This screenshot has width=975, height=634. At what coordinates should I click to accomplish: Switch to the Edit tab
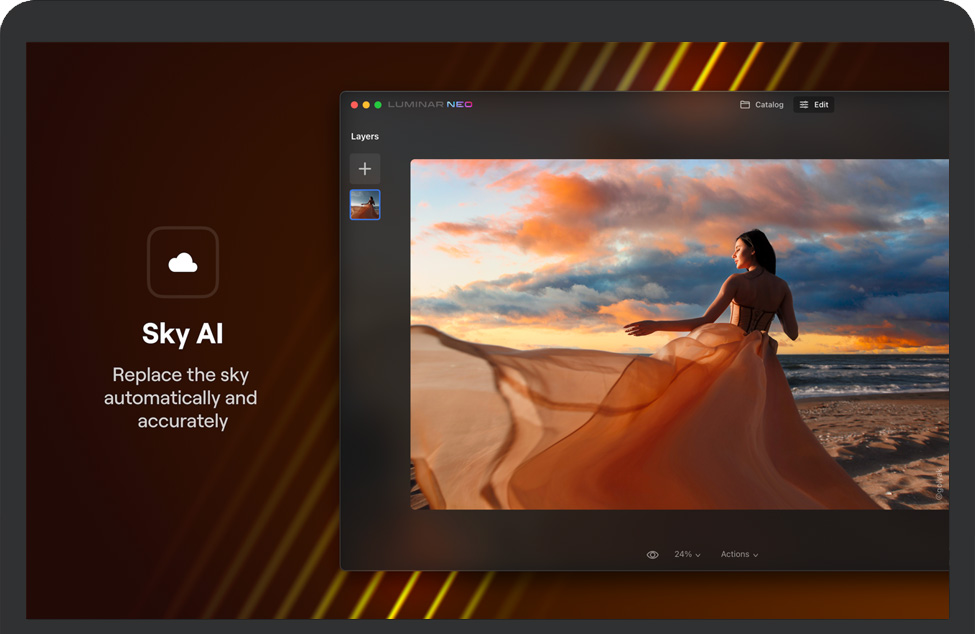(x=814, y=105)
